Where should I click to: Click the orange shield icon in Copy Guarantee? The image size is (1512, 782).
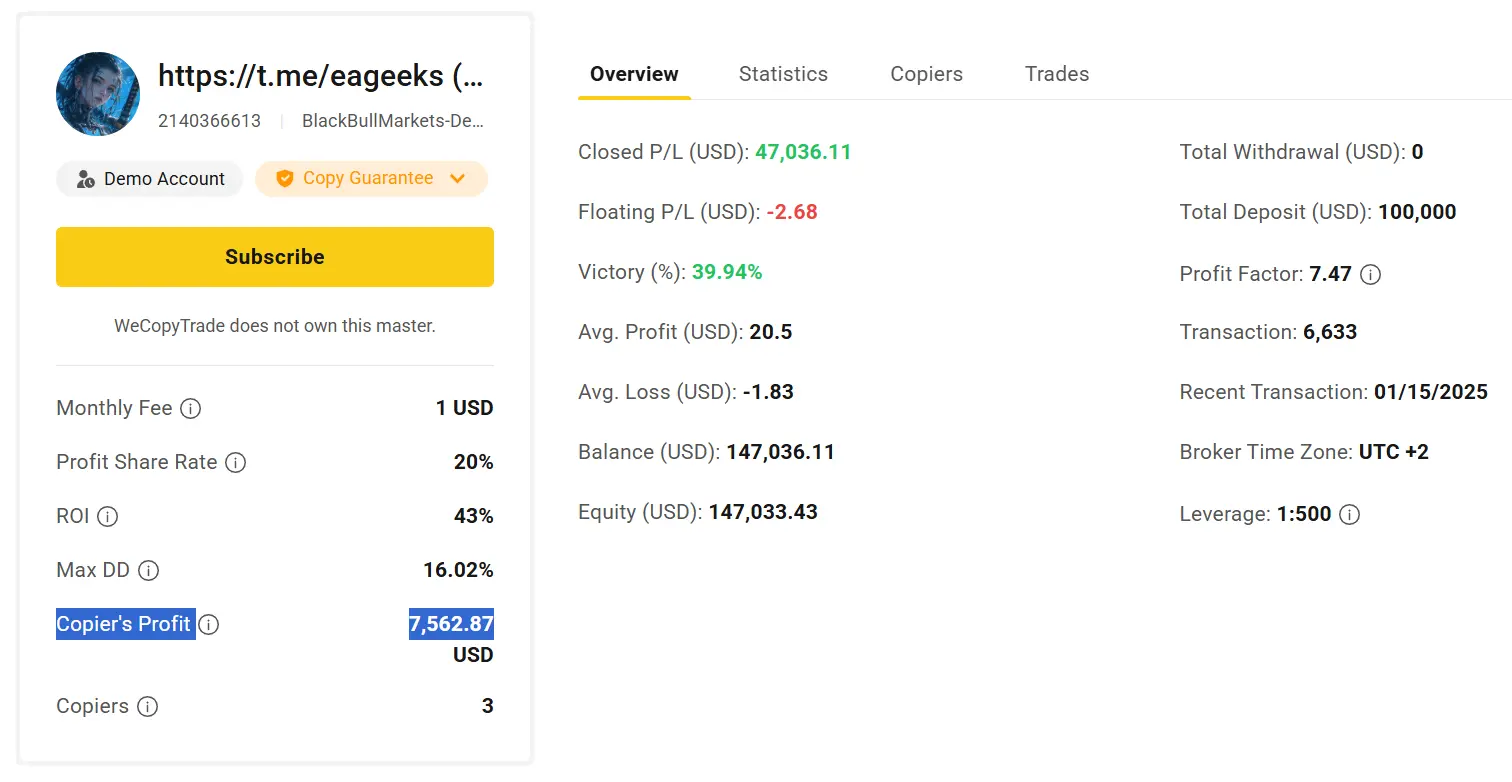[285, 179]
